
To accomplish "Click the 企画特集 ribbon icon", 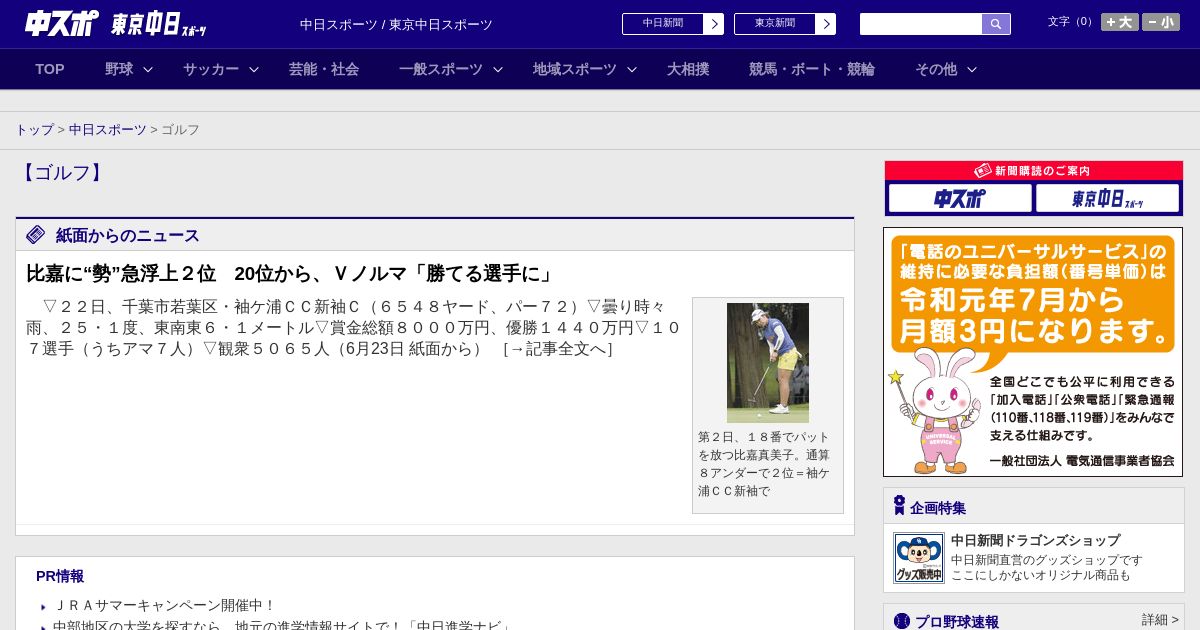I will click(899, 506).
